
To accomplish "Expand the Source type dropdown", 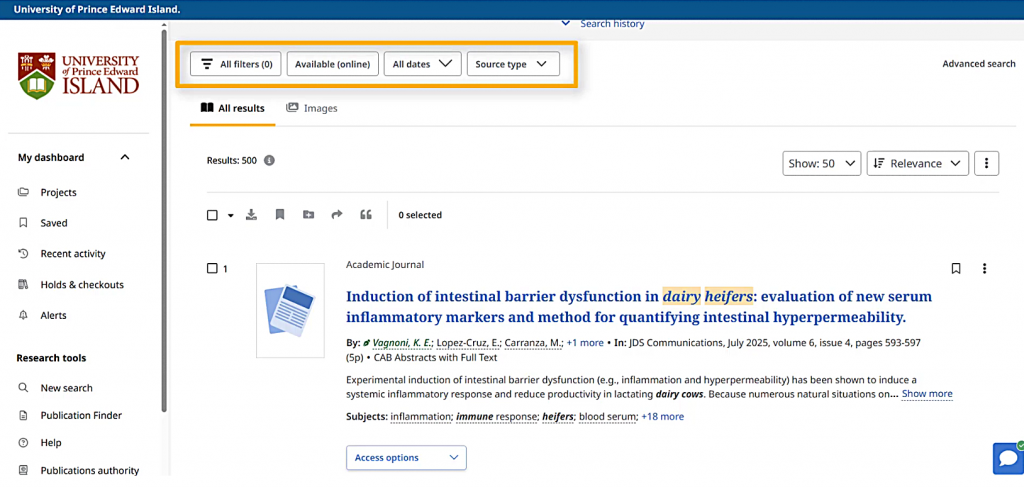I will (x=512, y=64).
